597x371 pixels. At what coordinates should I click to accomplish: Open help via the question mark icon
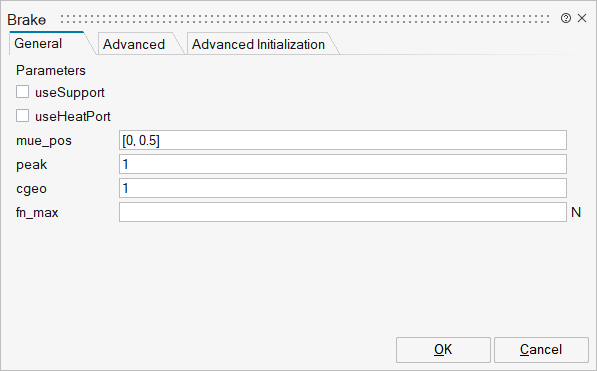coord(566,18)
